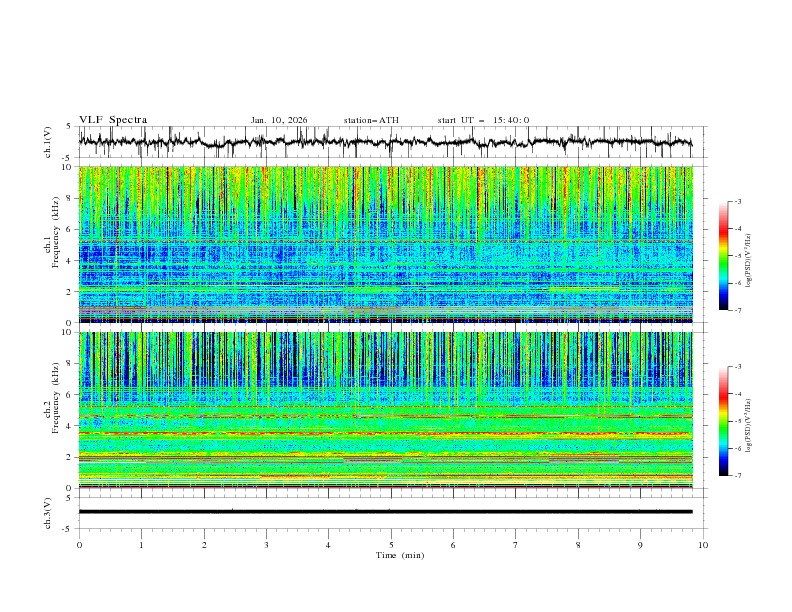Click the time axis tick label "8"
Screen dimensions: 792x612
[x=578, y=545]
